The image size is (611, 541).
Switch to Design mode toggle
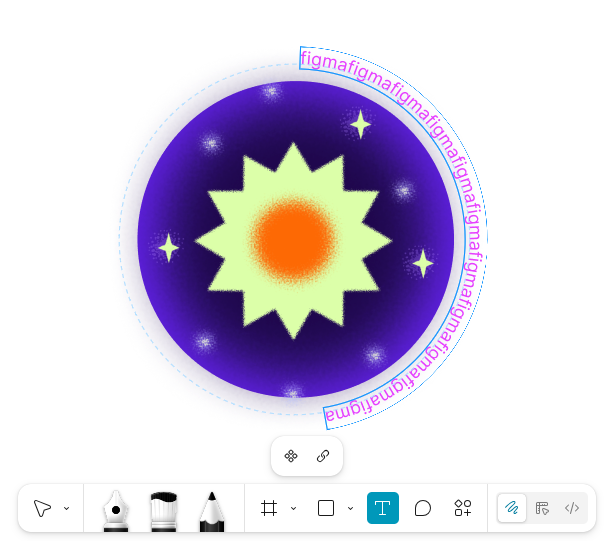coord(542,508)
